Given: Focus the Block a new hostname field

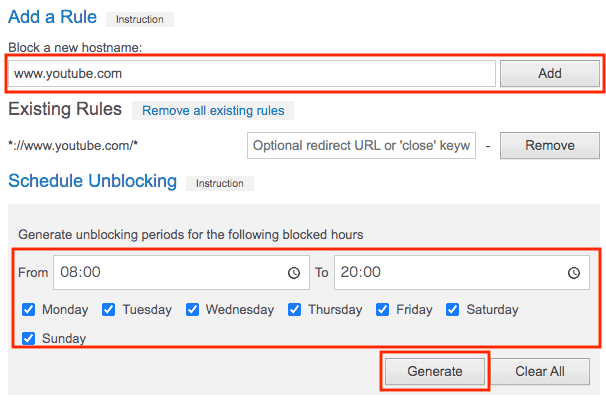Looking at the screenshot, I should click(x=252, y=73).
